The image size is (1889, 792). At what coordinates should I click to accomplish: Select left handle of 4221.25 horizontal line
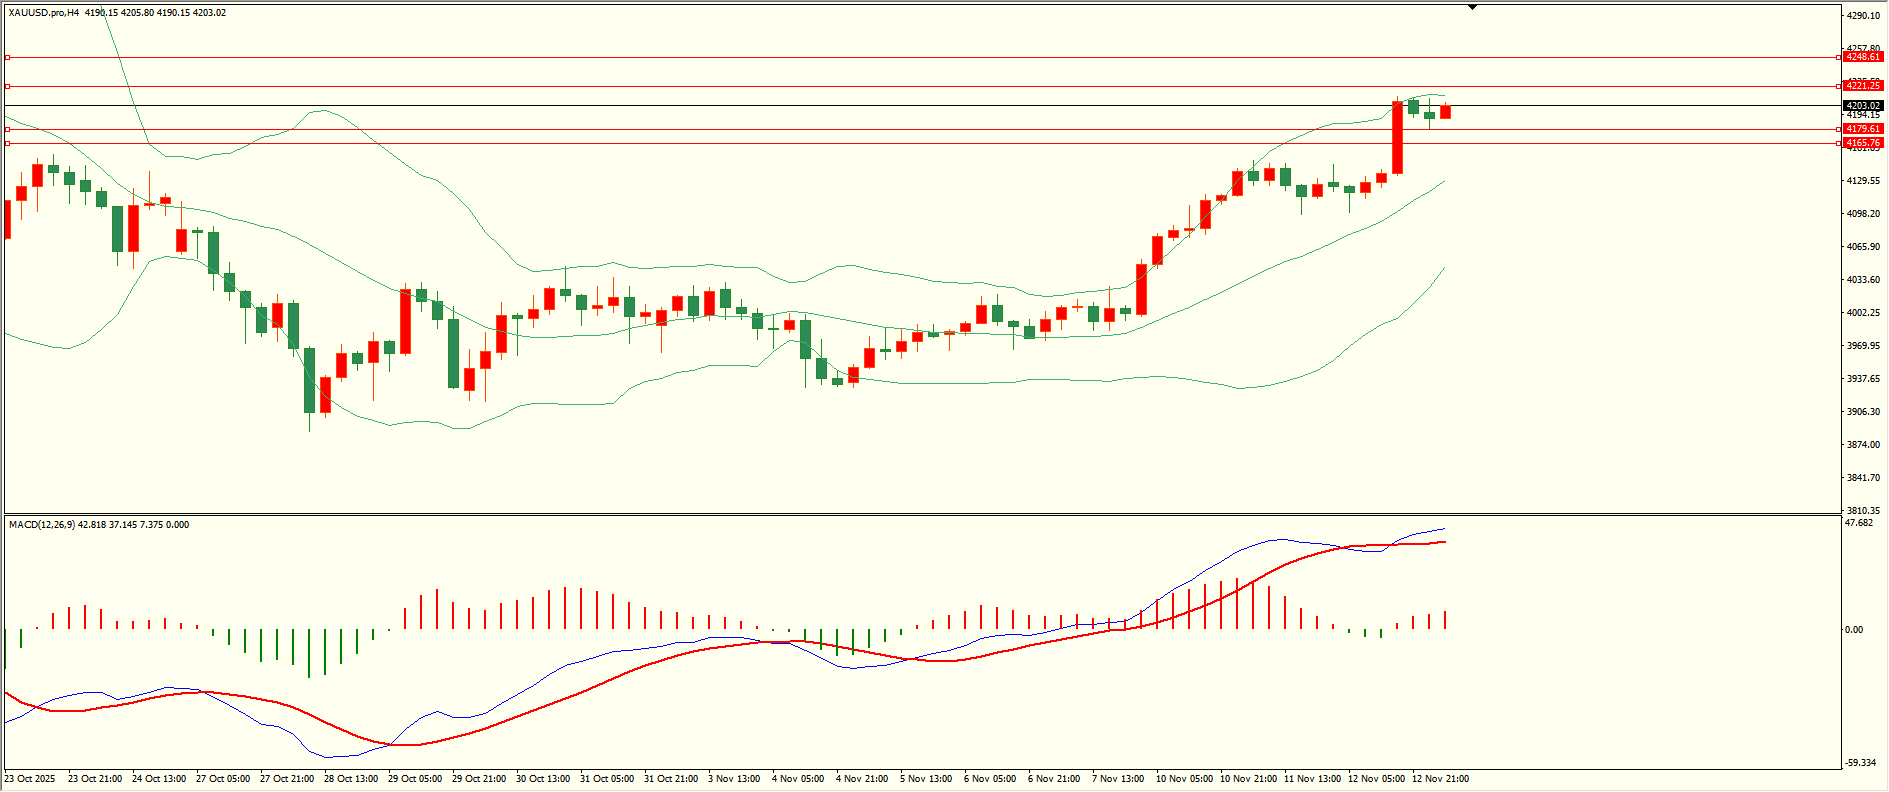click(8, 86)
